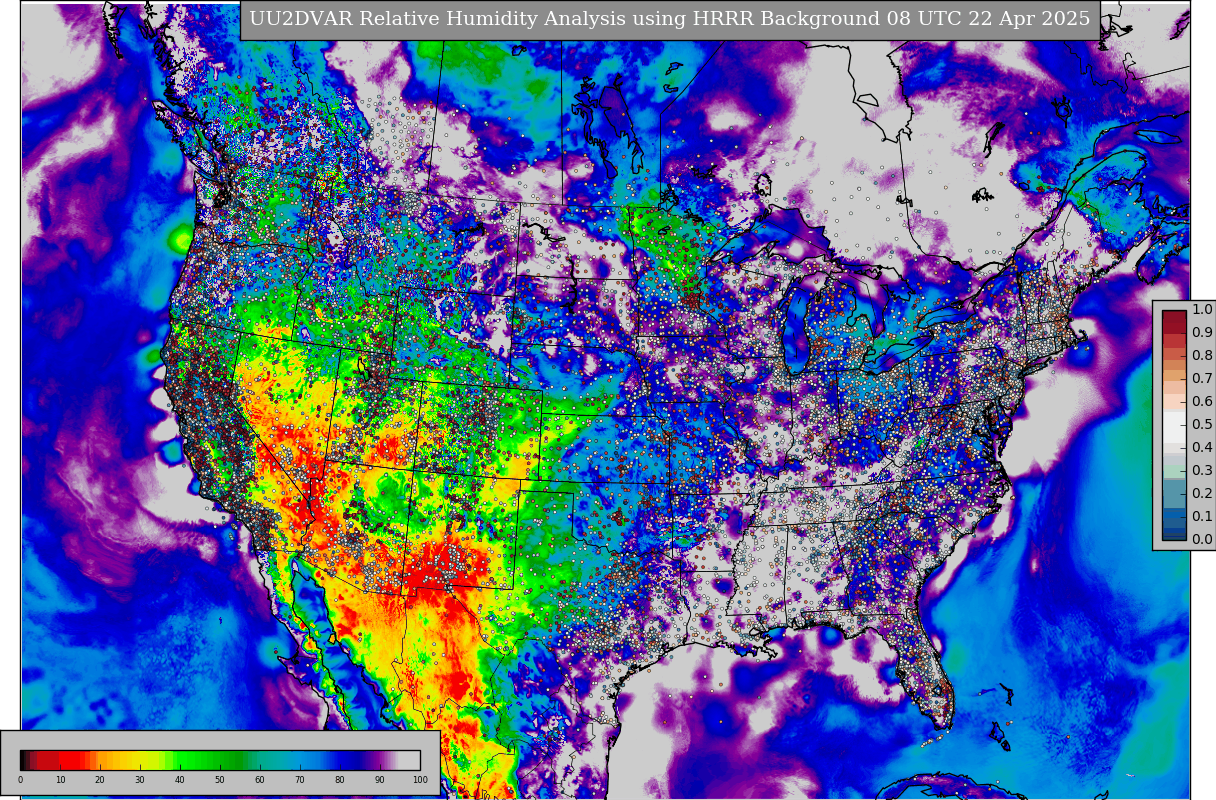1216x800 pixels.
Task: Click the "100" tick on humidity scale
Action: [420, 780]
